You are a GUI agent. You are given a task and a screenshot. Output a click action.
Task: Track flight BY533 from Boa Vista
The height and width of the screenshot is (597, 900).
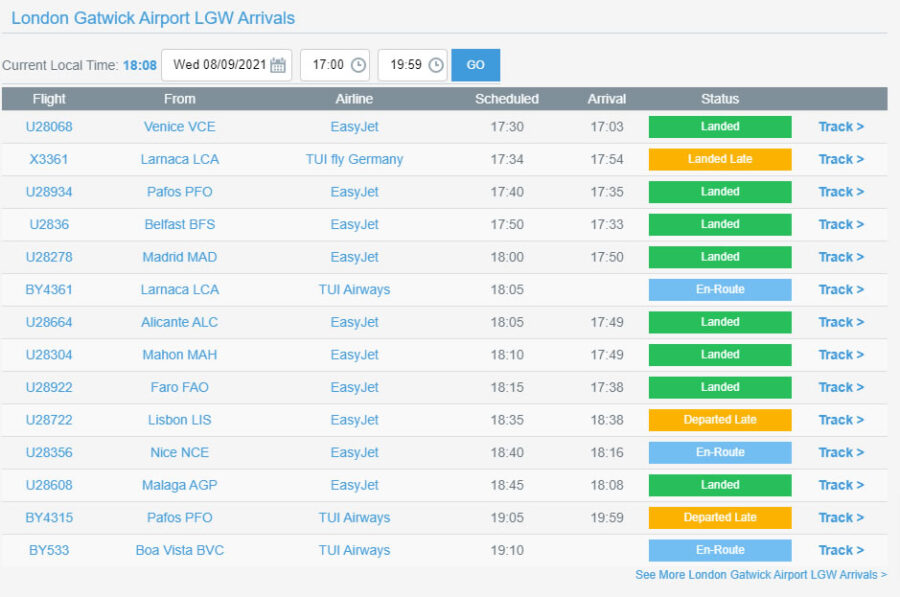840,550
